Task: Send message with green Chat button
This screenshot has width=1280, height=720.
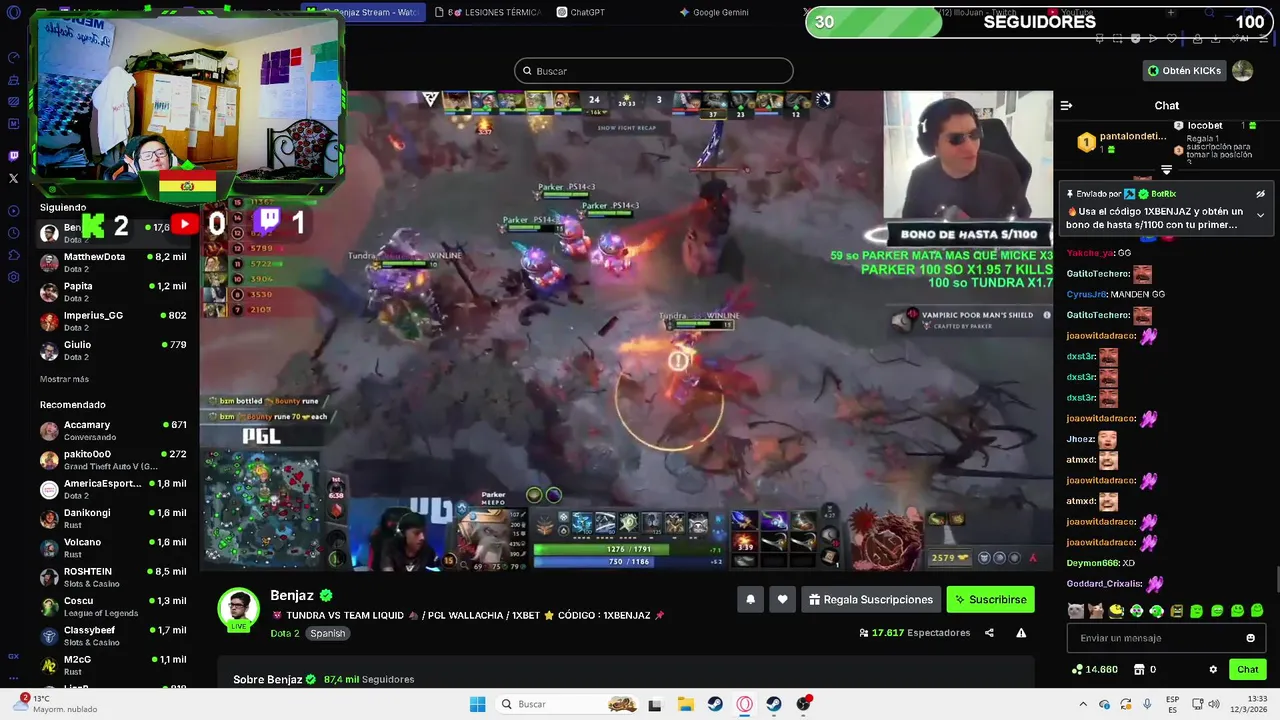Action: click(x=1248, y=669)
